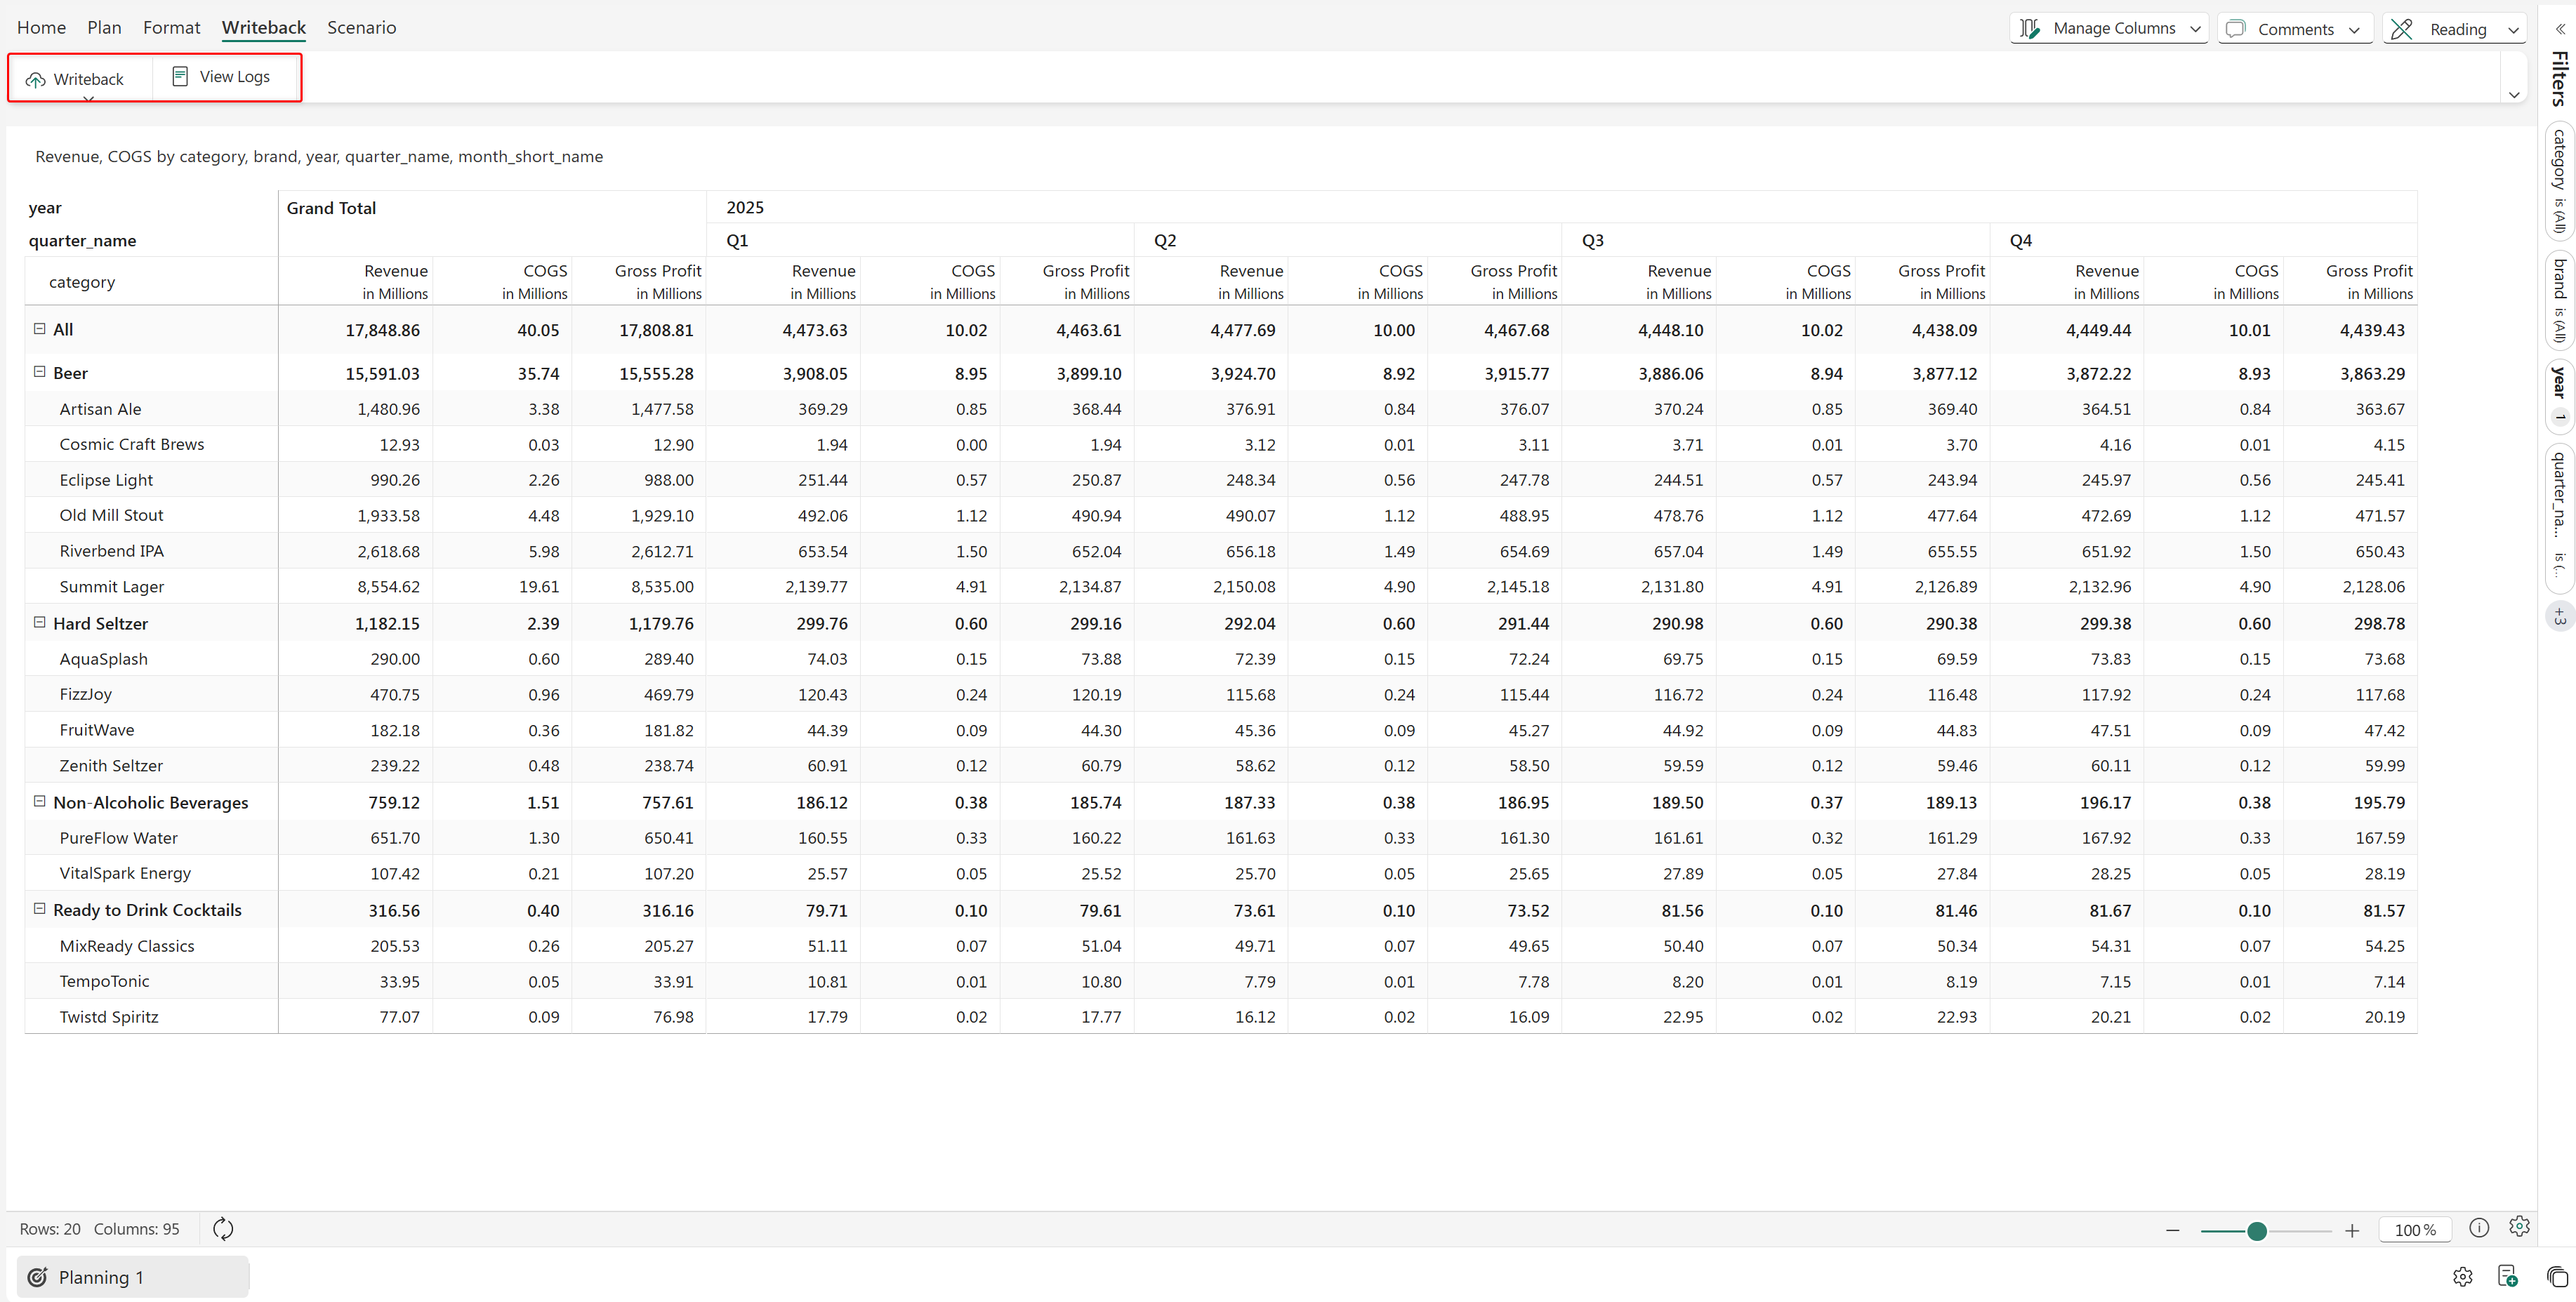Click the zoom-in plus icon

point(2352,1231)
